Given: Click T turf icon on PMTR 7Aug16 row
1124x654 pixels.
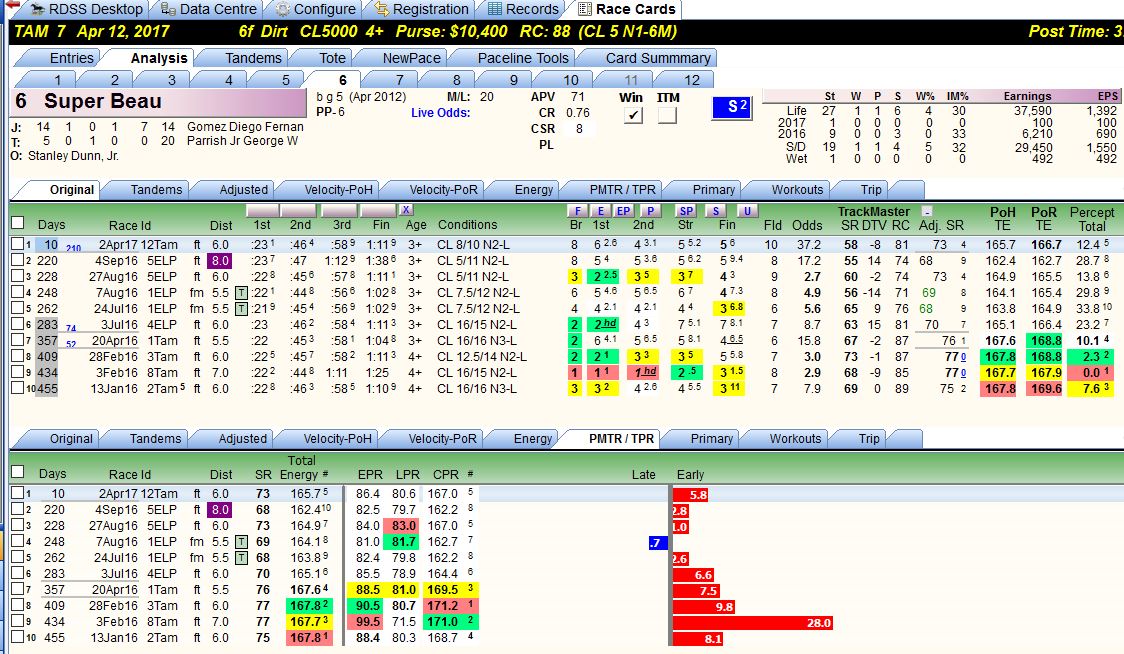Looking at the screenshot, I should 242,541.
